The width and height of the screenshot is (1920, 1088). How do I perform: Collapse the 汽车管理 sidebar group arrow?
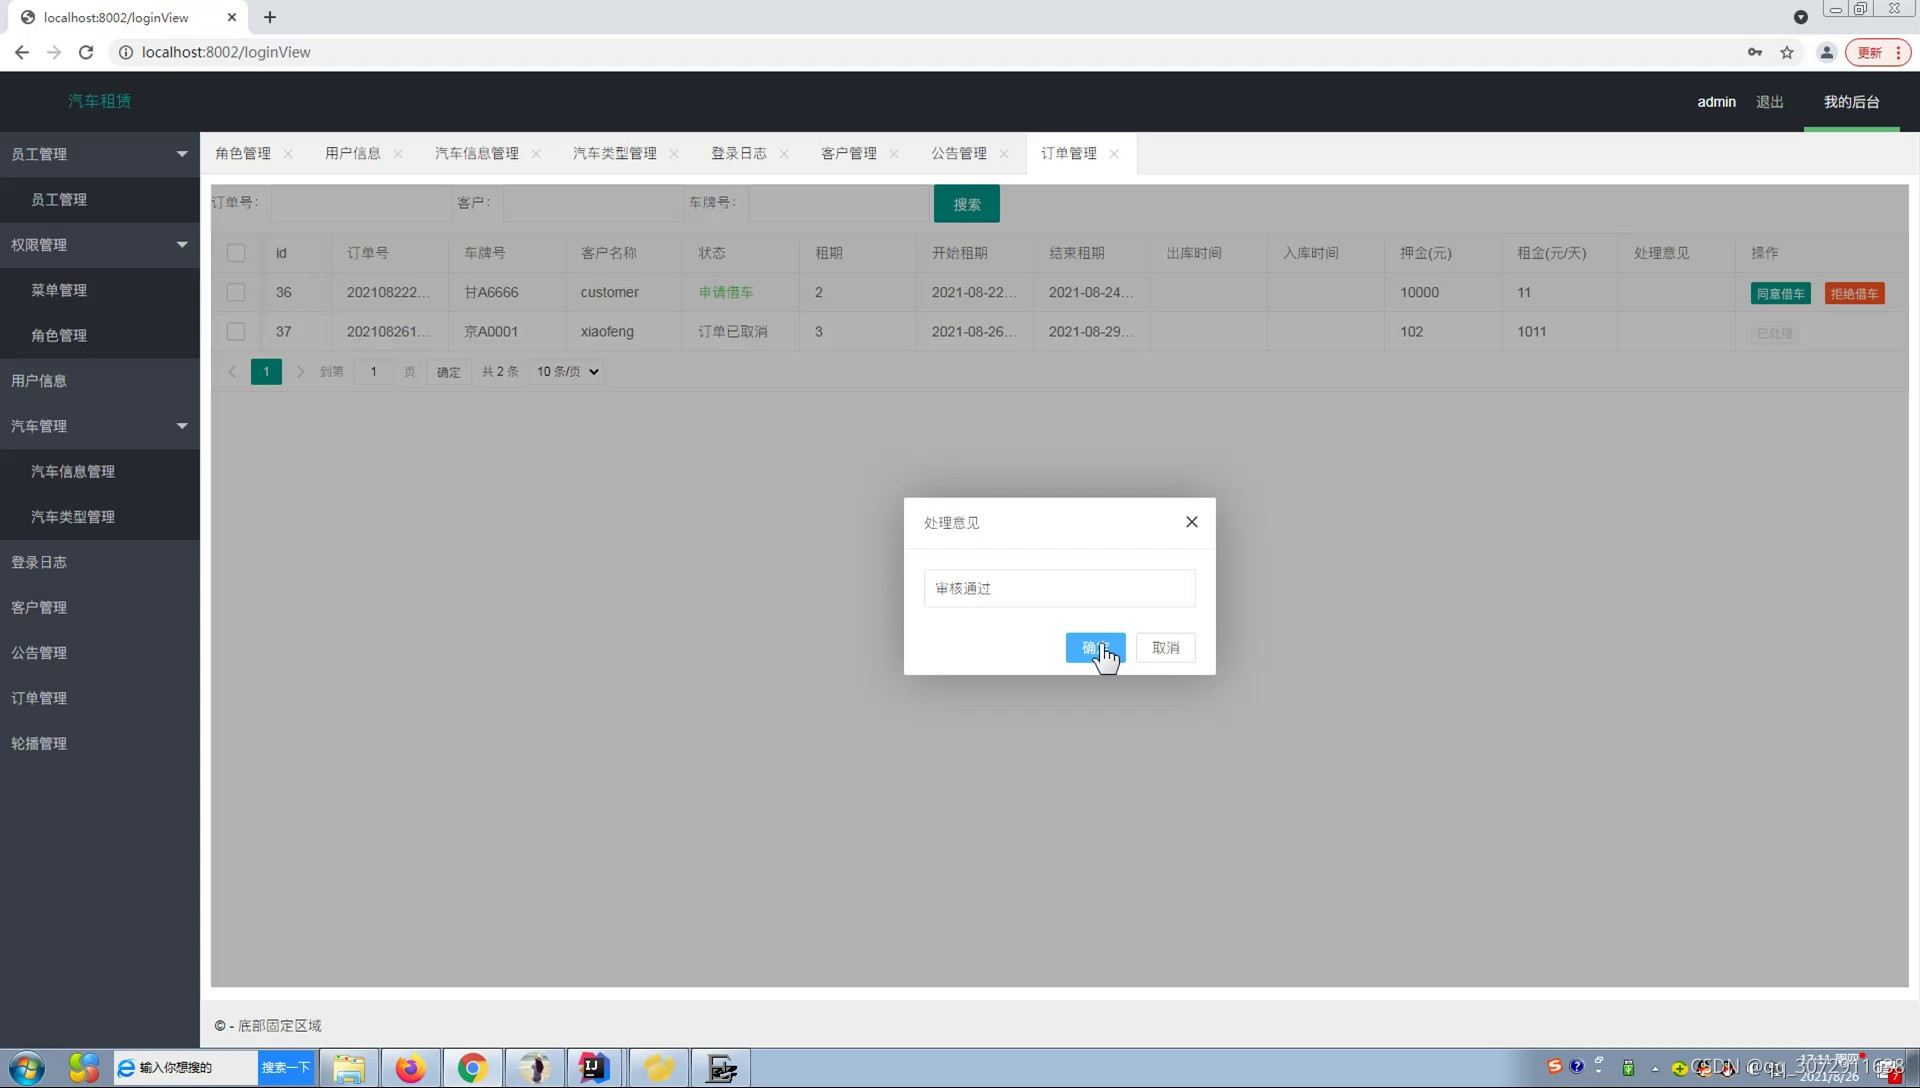coord(182,426)
